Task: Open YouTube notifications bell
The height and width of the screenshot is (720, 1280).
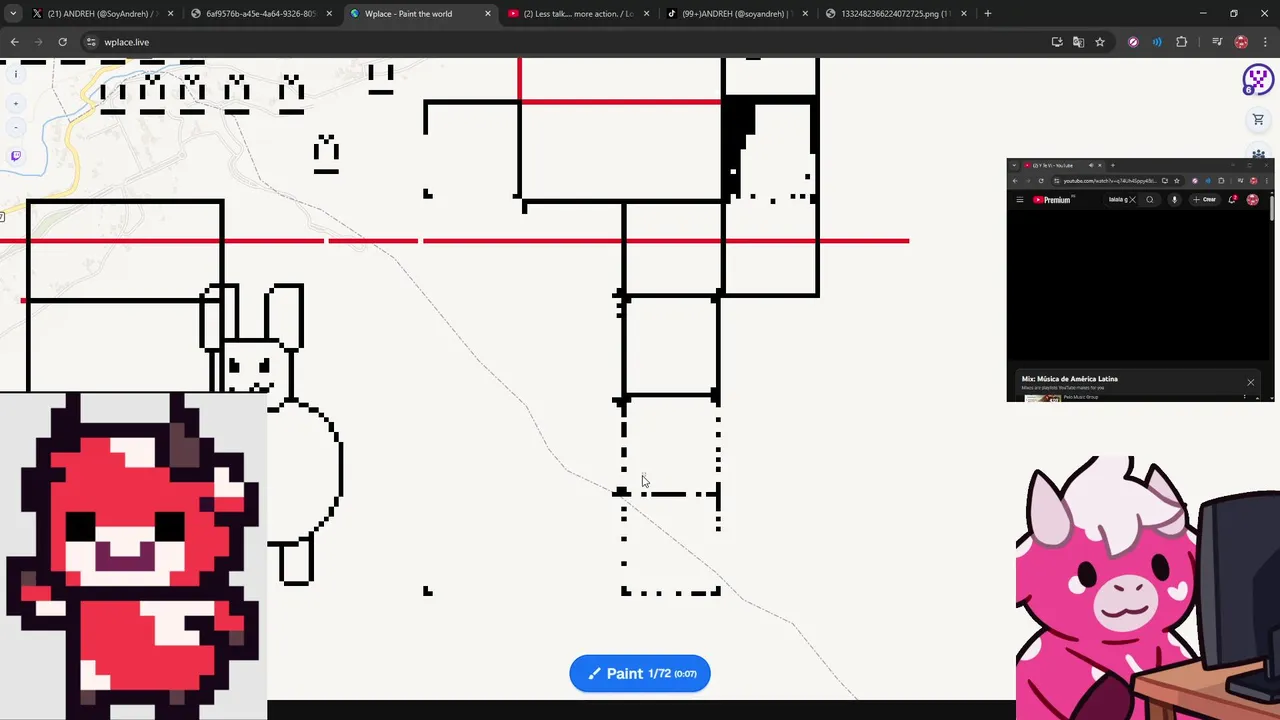Action: pos(1232,200)
